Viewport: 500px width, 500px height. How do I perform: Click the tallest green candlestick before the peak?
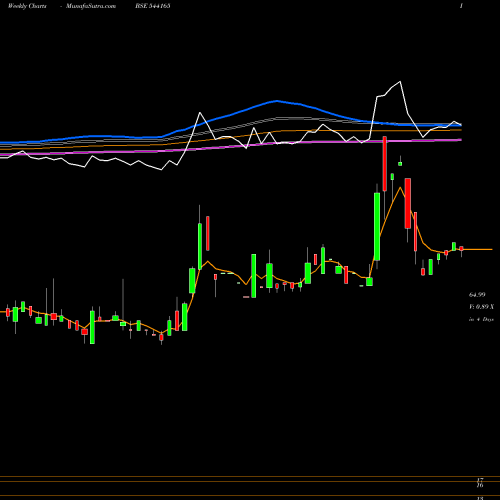point(377,227)
